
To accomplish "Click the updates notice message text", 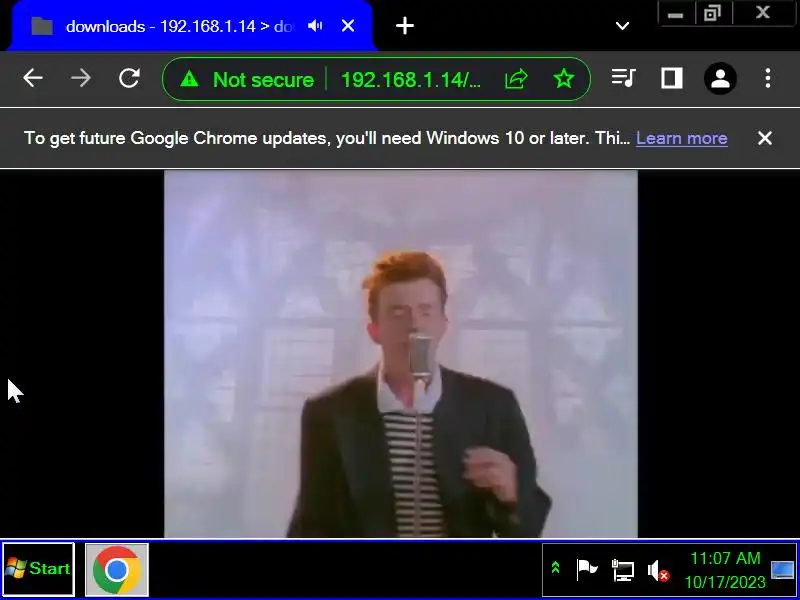I will click(327, 138).
